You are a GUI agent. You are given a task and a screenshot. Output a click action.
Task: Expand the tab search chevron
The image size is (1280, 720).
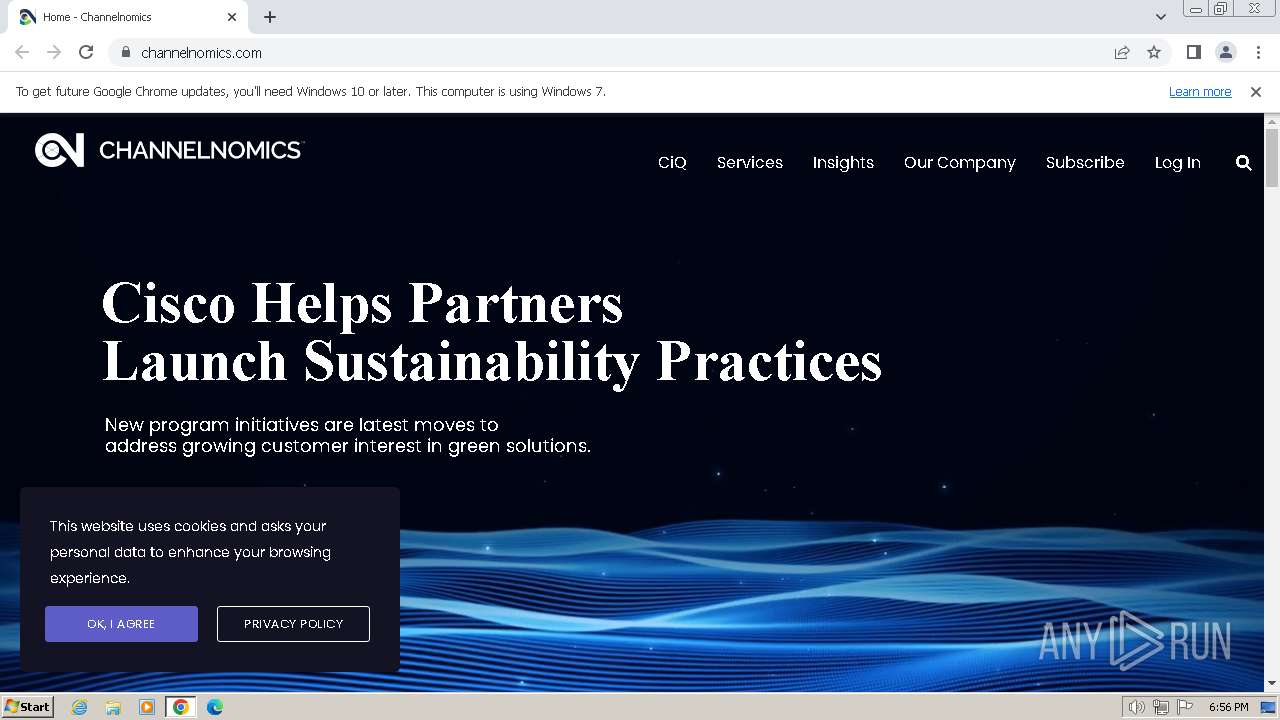click(1160, 17)
